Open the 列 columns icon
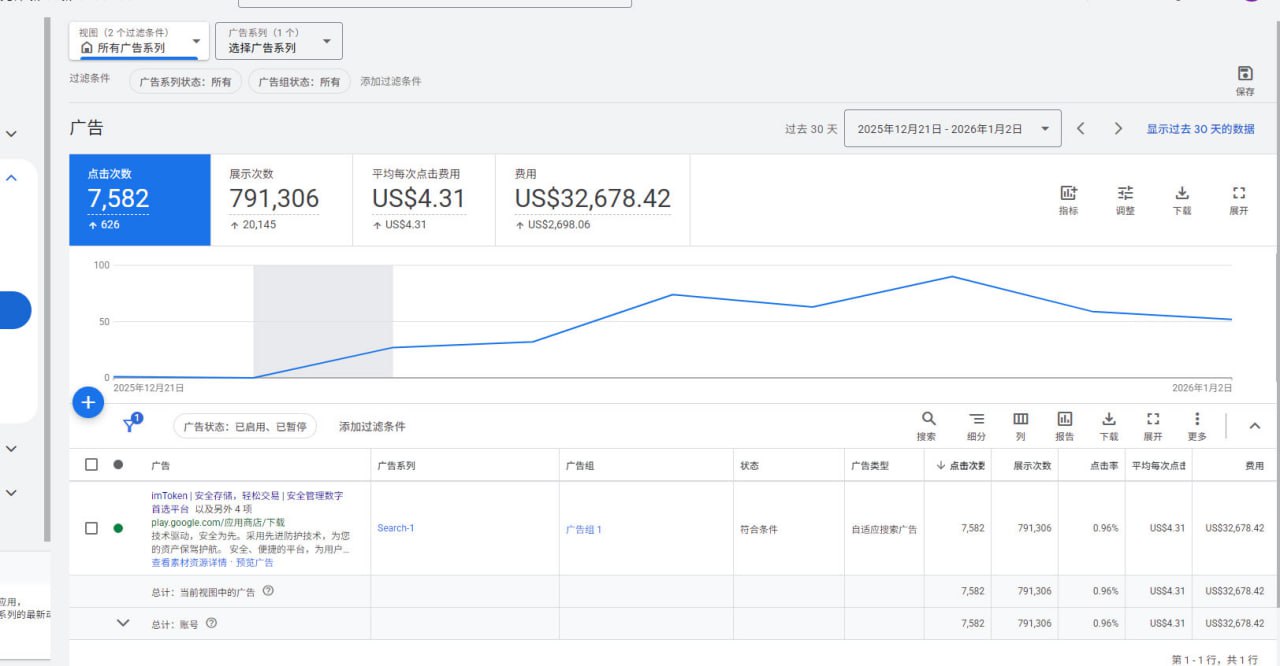The width and height of the screenshot is (1280, 666). point(1021,419)
